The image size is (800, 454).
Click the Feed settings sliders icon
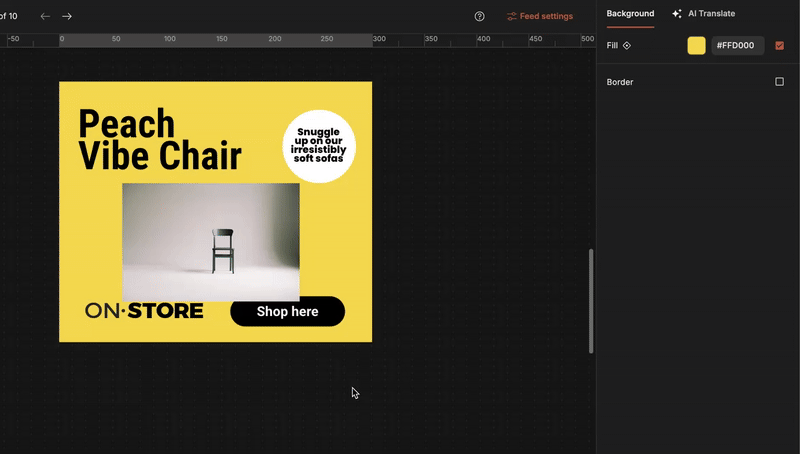[x=512, y=16]
